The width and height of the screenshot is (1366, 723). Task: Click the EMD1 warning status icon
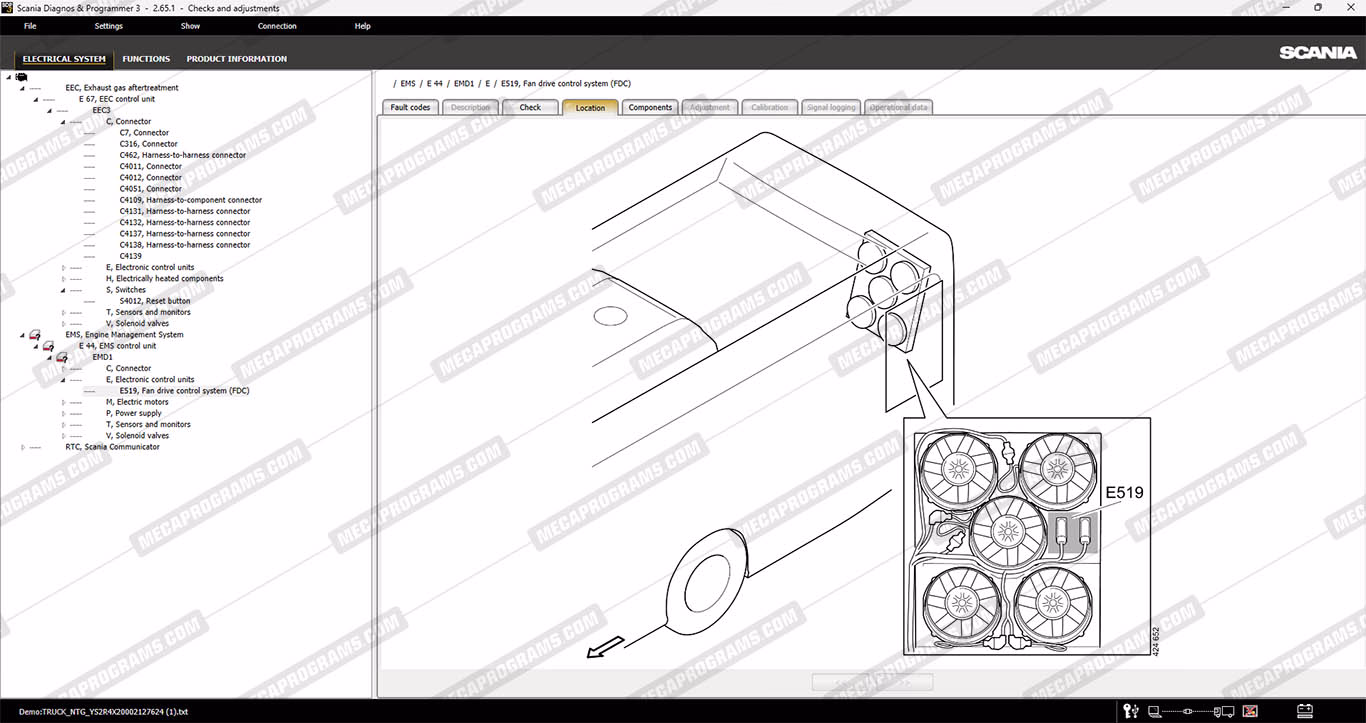tap(61, 357)
